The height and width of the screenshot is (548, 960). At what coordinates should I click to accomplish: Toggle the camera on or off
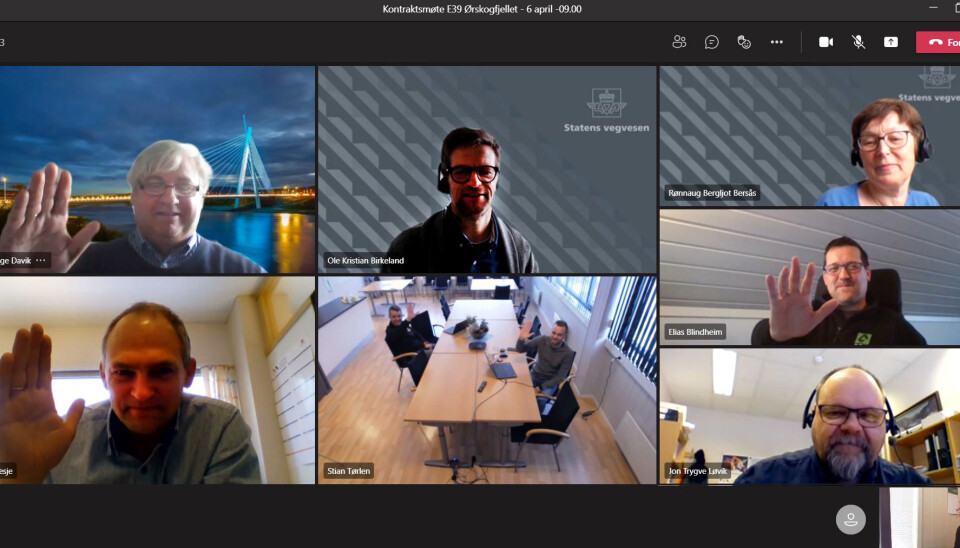click(x=826, y=42)
